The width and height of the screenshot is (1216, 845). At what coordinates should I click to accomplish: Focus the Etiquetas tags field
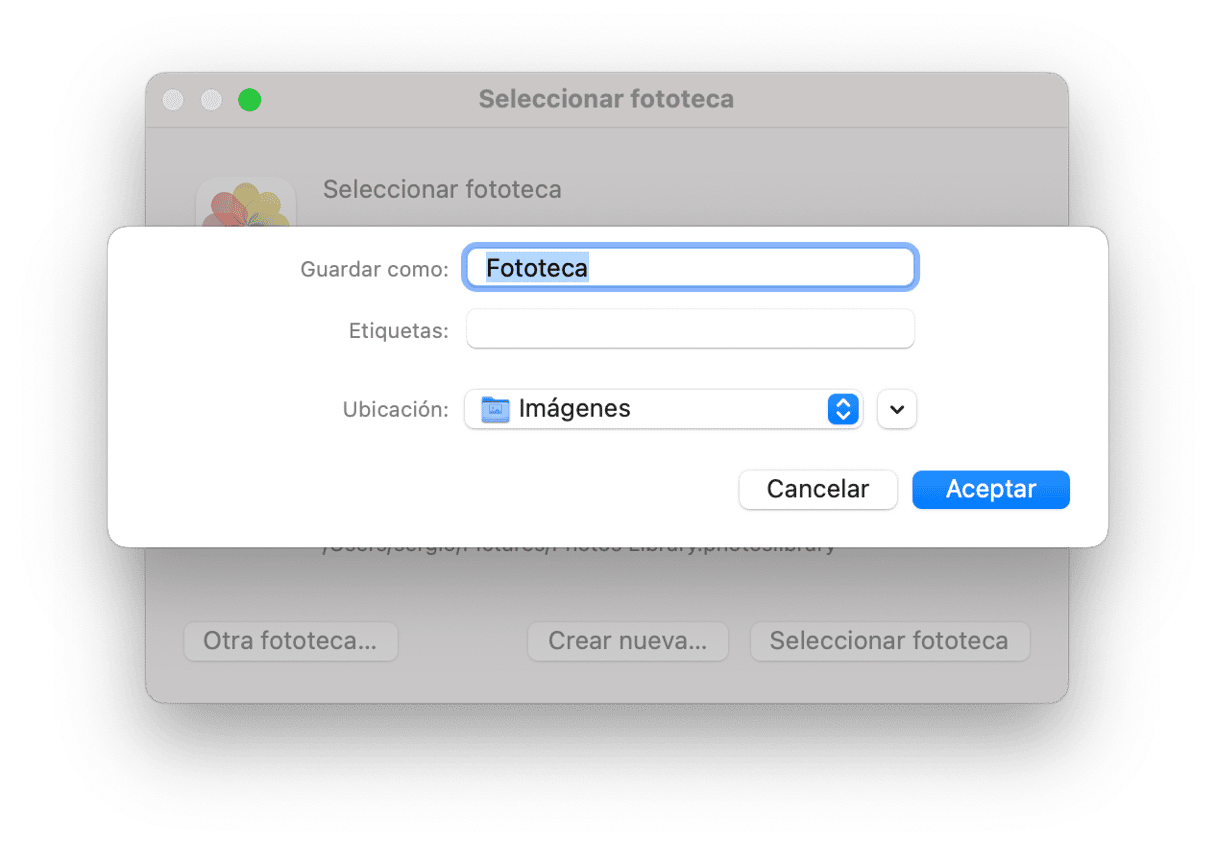[x=691, y=329]
